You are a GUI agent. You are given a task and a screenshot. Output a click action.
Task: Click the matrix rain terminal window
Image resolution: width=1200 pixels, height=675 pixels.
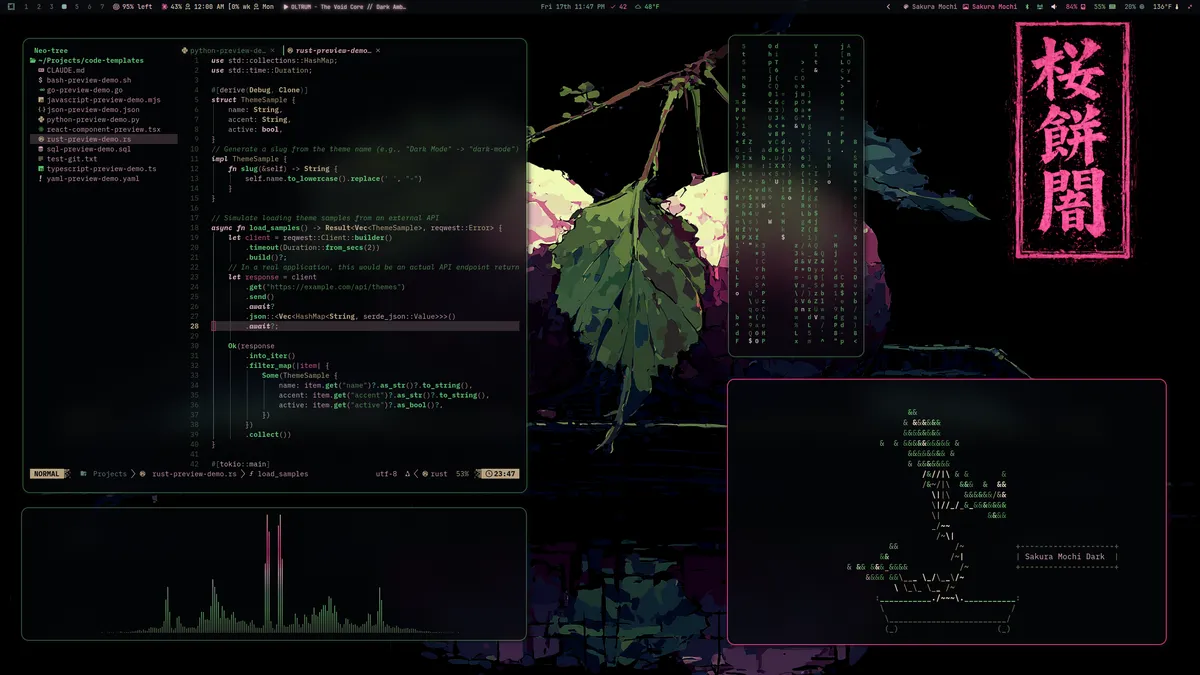pos(796,196)
